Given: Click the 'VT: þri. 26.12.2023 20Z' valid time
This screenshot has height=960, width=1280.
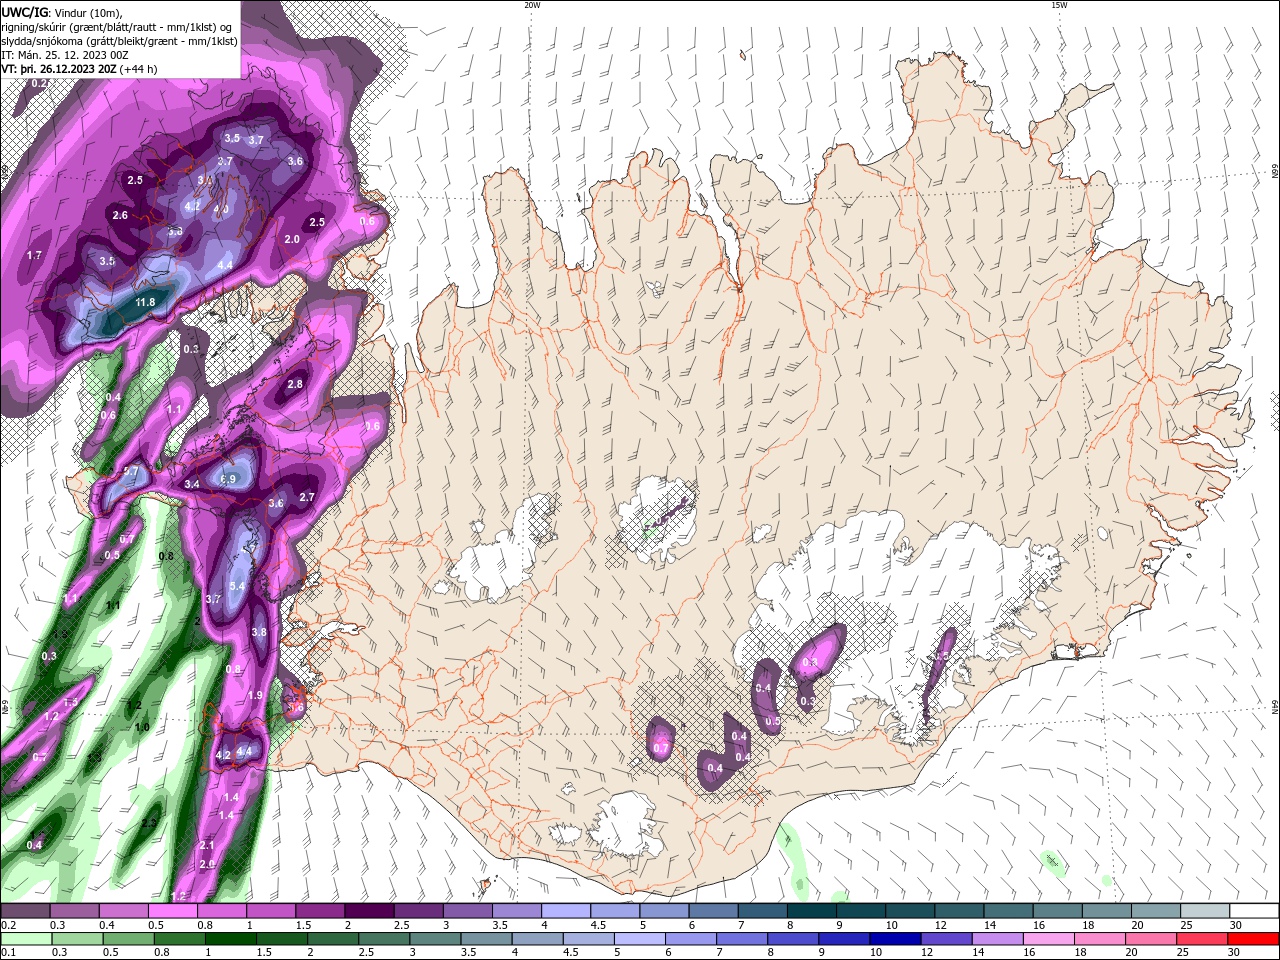Looking at the screenshot, I should click(59, 69).
